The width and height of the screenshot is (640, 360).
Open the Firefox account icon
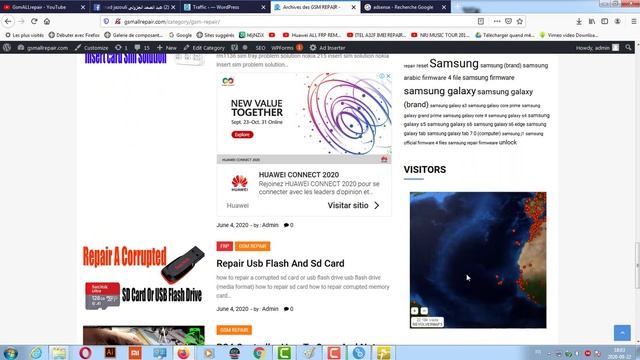tap(618, 21)
